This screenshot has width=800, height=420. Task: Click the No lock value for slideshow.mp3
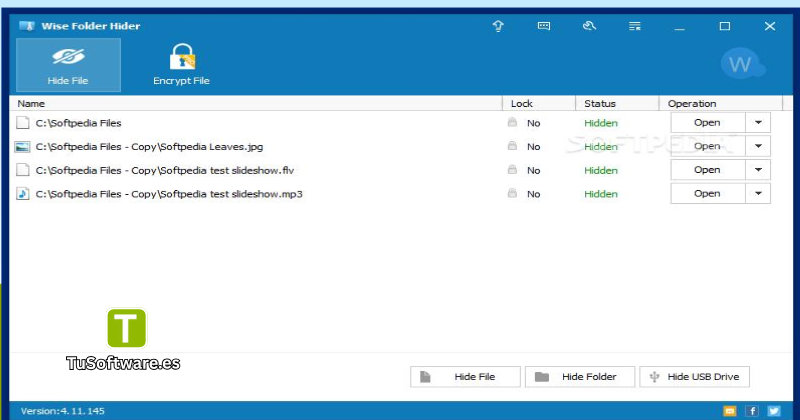pos(534,194)
